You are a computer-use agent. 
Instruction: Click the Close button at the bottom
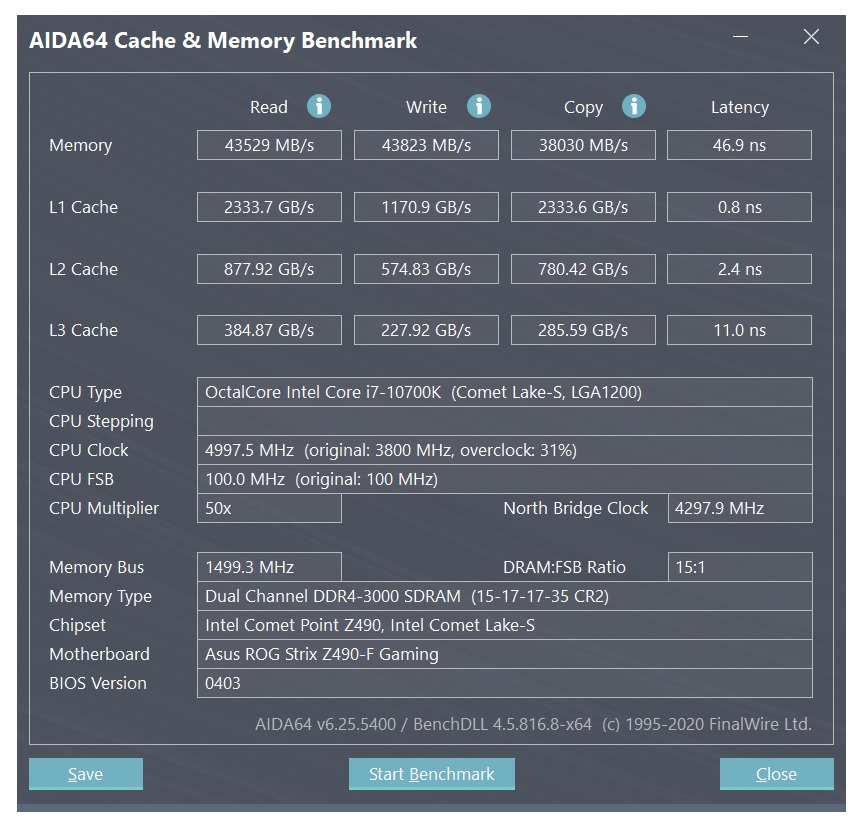[776, 774]
